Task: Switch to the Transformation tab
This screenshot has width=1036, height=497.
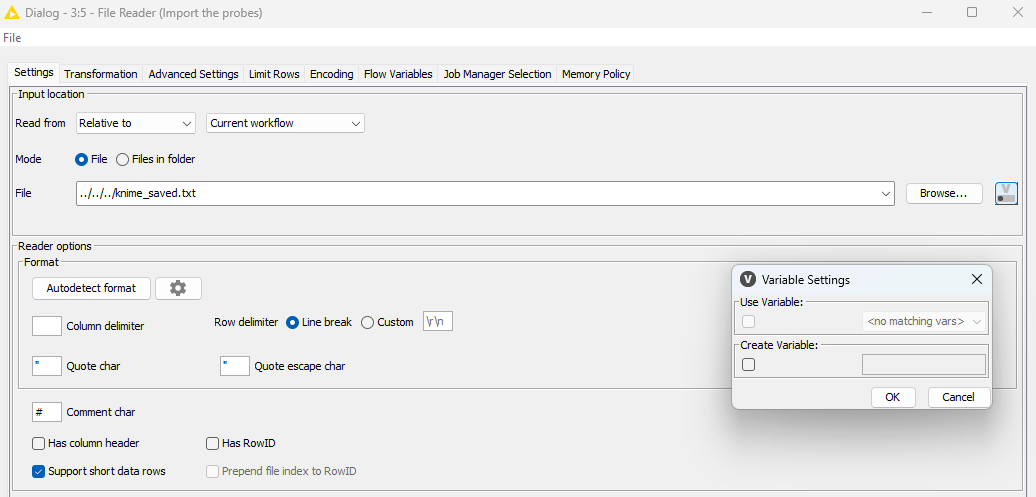Action: tap(101, 74)
